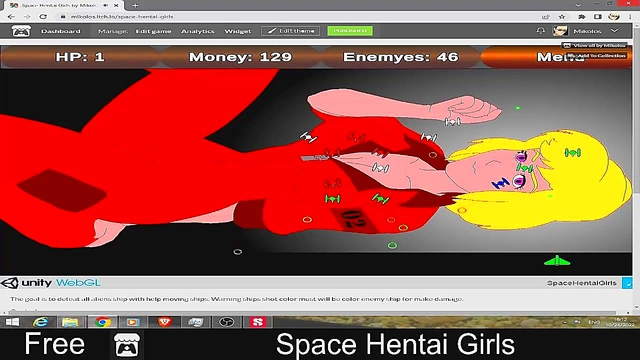Open the red S application in the taskbar
The height and width of the screenshot is (360, 640).
point(258,322)
